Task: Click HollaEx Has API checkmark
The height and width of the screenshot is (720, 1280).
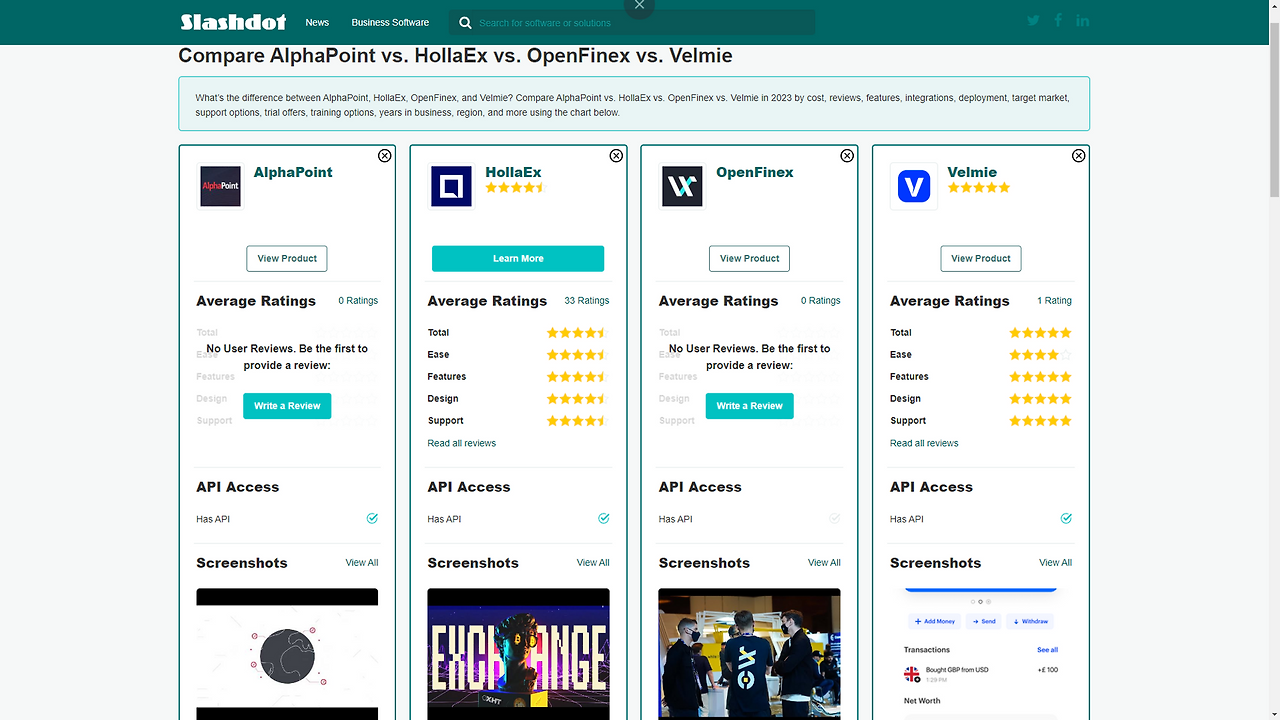Action: click(603, 518)
